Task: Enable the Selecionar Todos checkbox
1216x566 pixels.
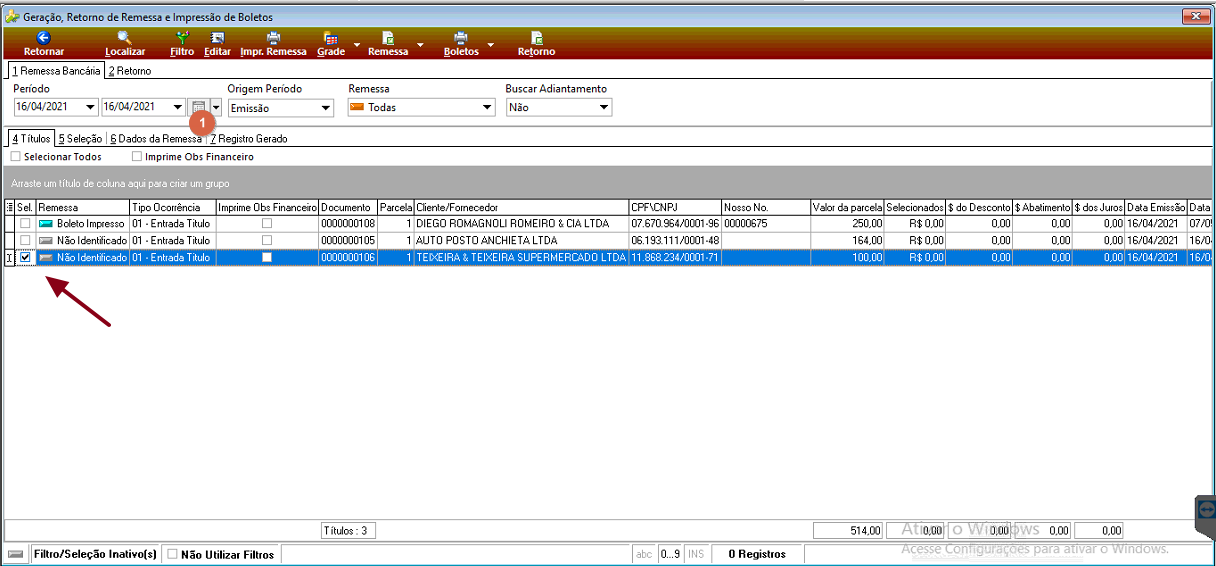Action: point(15,157)
